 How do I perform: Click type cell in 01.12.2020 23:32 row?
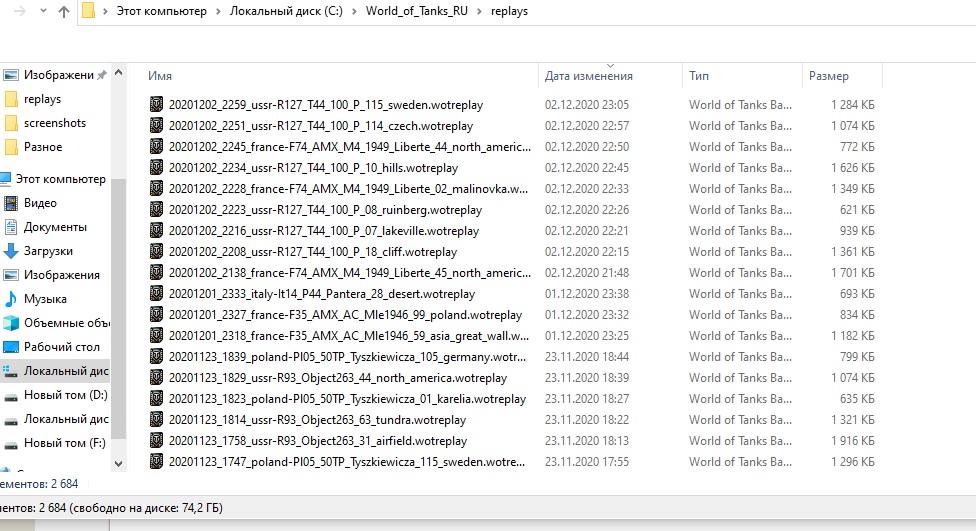(740, 315)
